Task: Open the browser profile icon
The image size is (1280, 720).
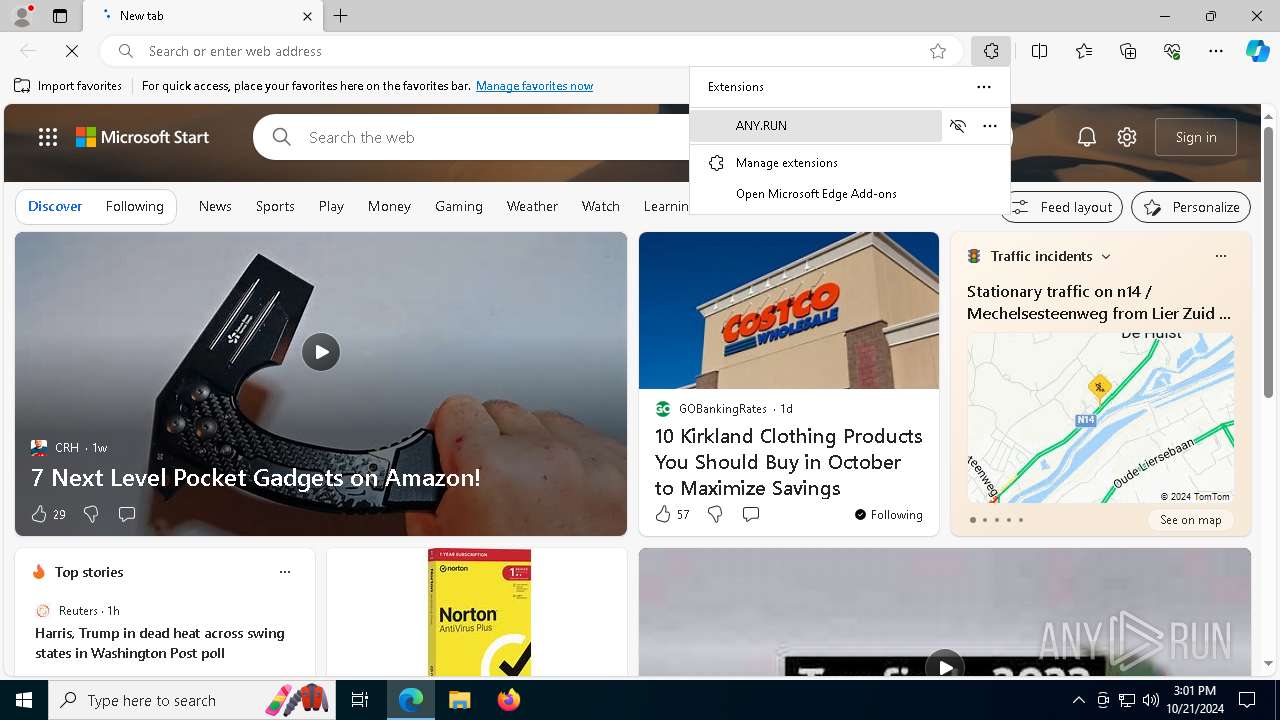Action: pyautogui.click(x=22, y=16)
